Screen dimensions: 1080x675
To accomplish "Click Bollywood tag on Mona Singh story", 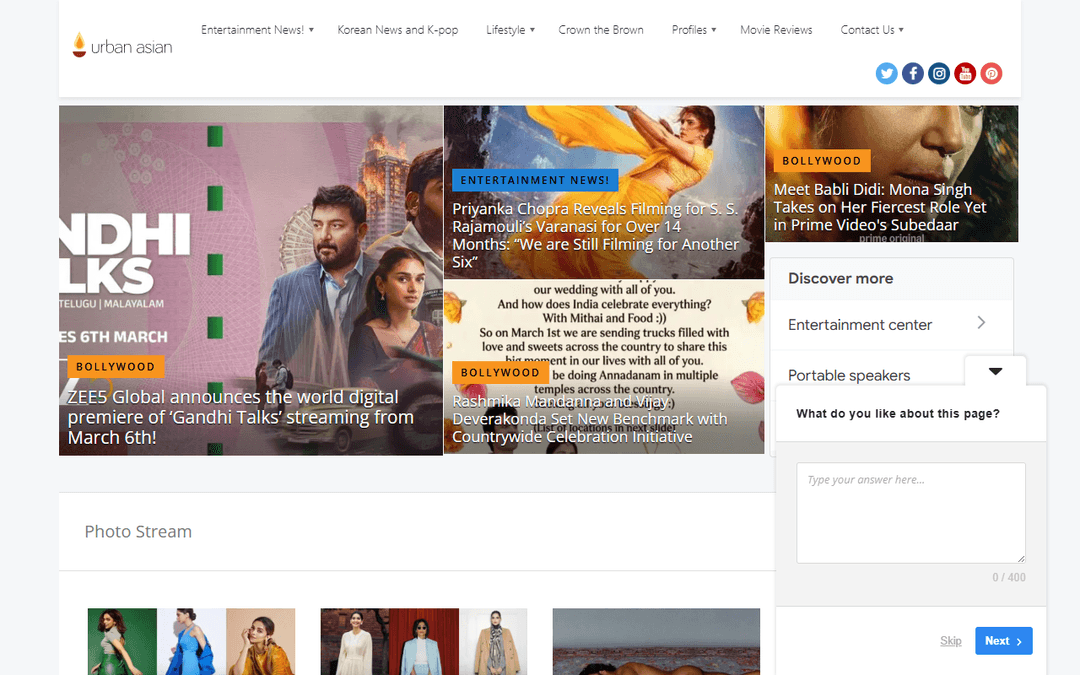I will coord(822,160).
